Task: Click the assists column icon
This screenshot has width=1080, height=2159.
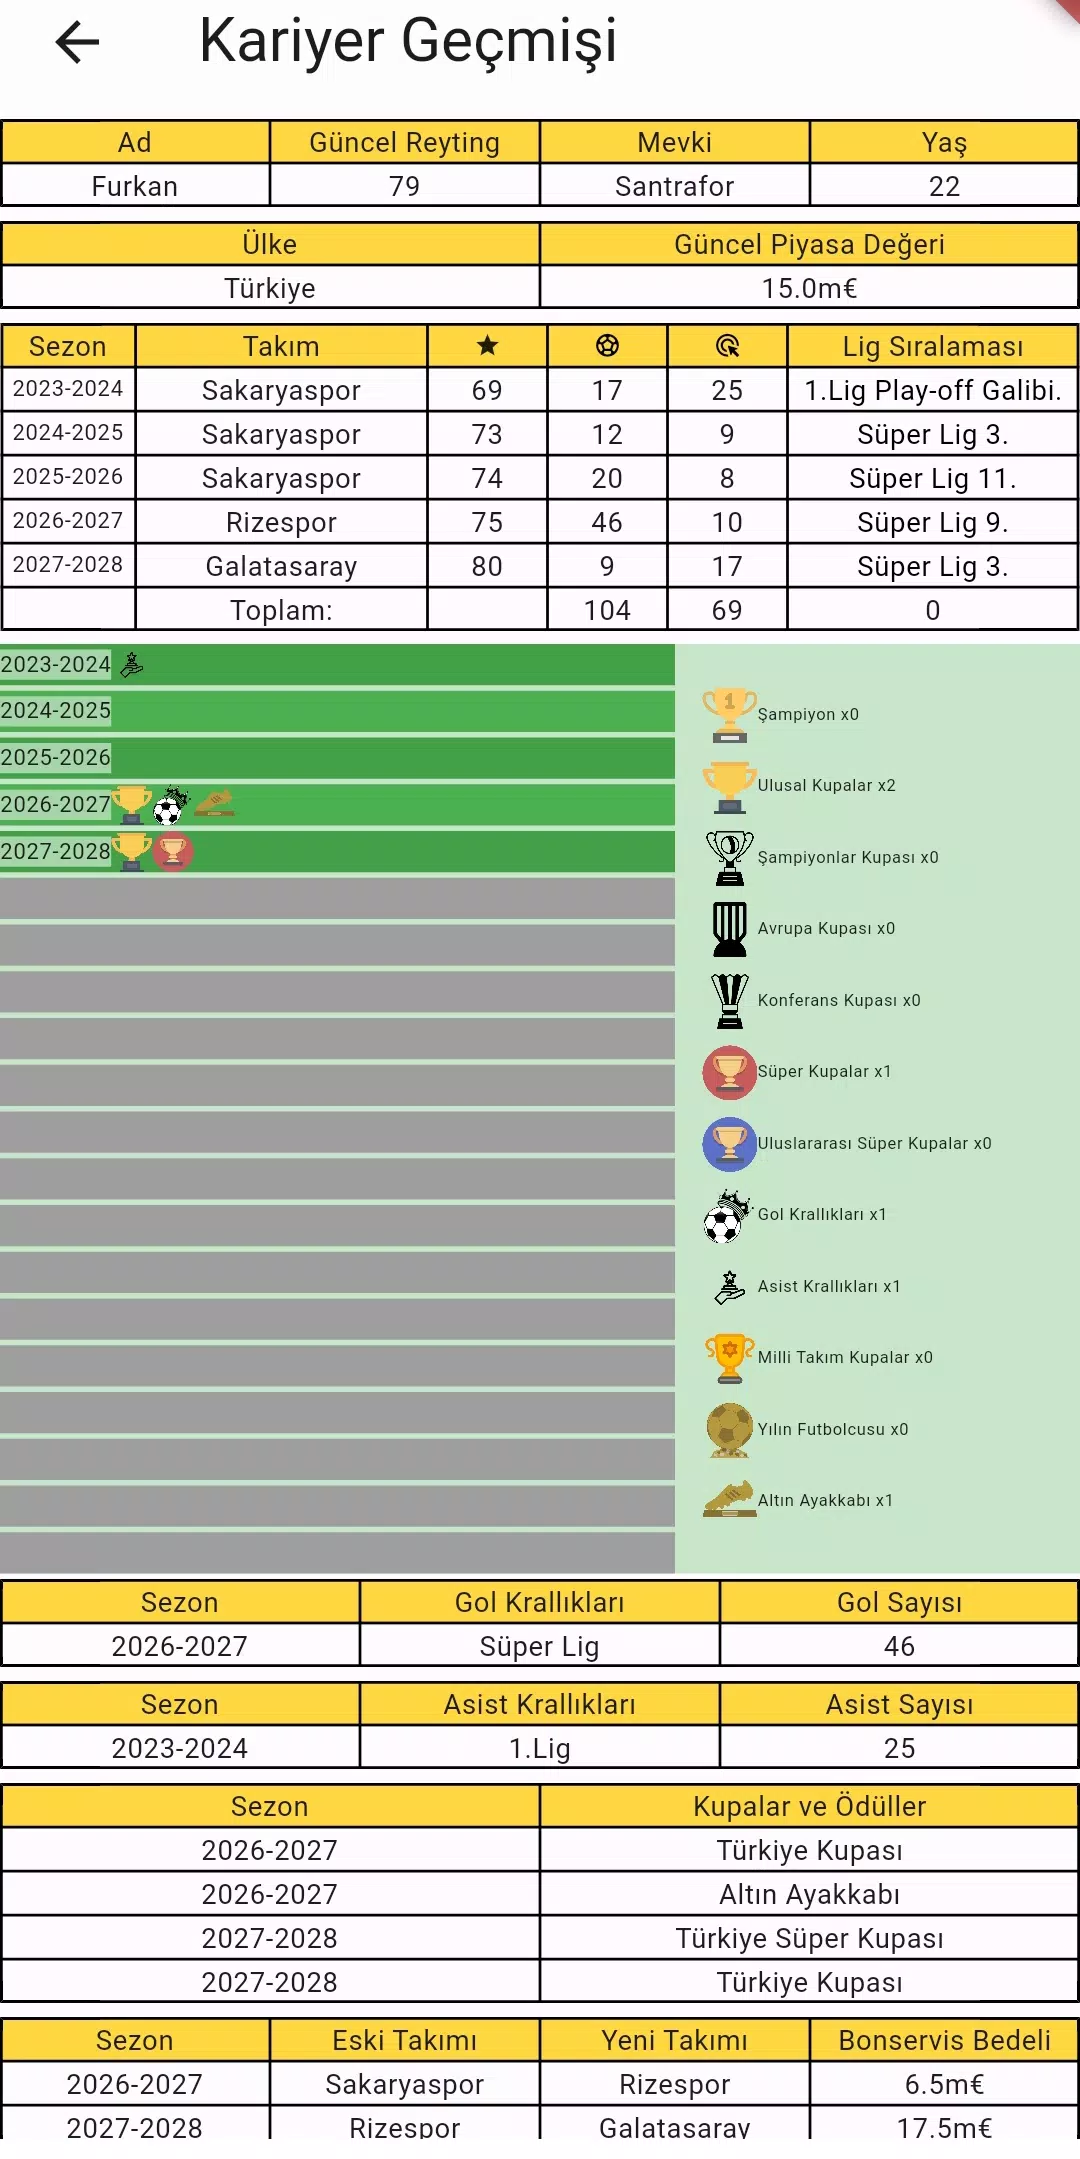Action: (x=727, y=346)
